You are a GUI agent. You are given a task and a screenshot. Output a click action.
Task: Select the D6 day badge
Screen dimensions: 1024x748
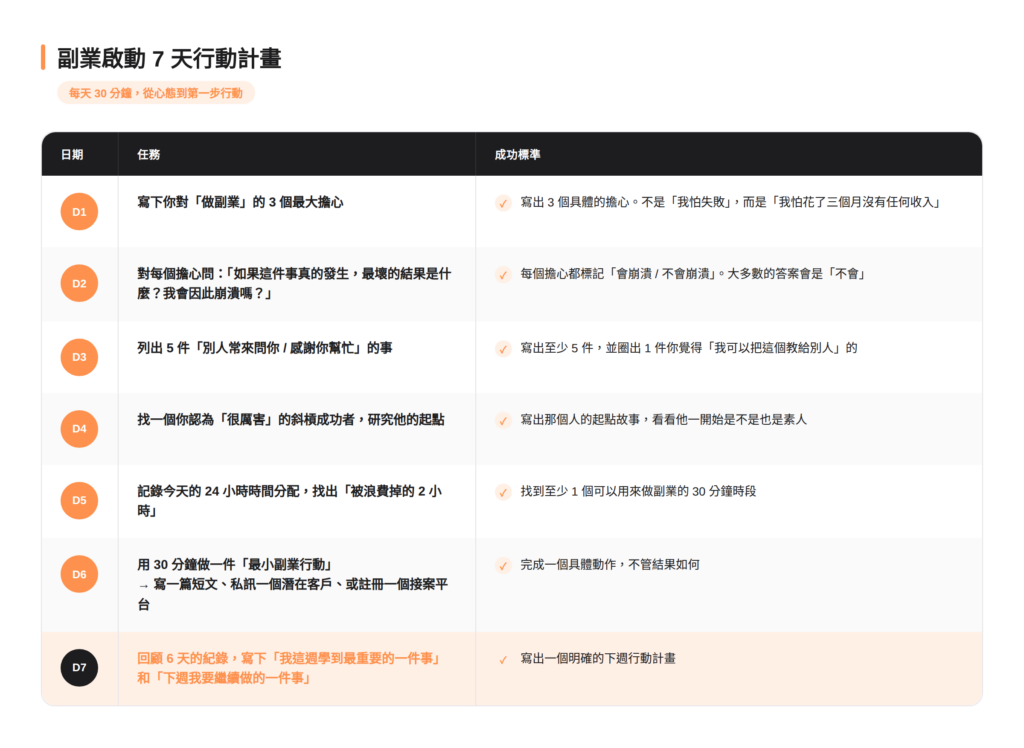tap(79, 574)
